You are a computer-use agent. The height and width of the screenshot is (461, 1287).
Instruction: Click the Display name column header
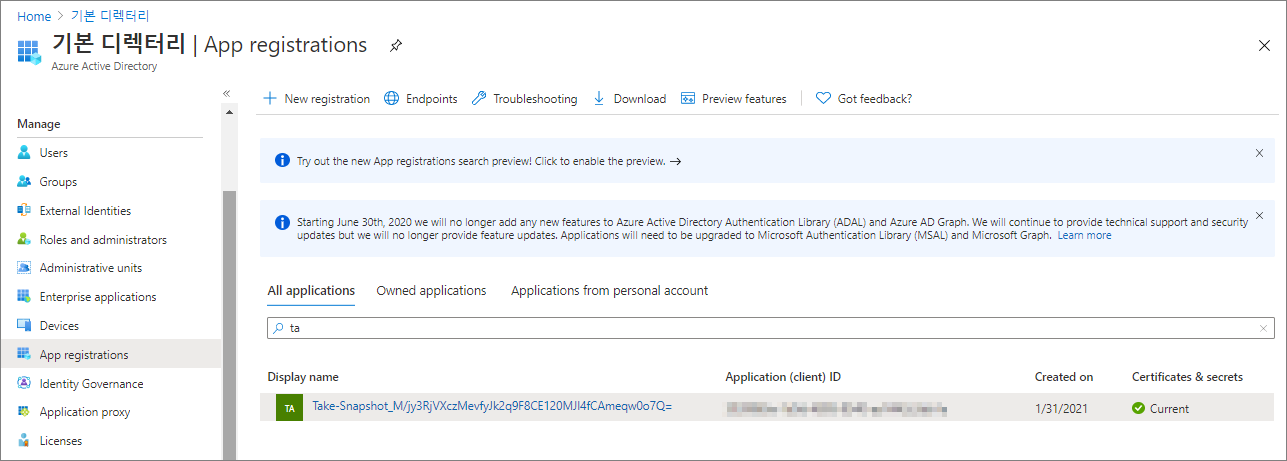303,377
